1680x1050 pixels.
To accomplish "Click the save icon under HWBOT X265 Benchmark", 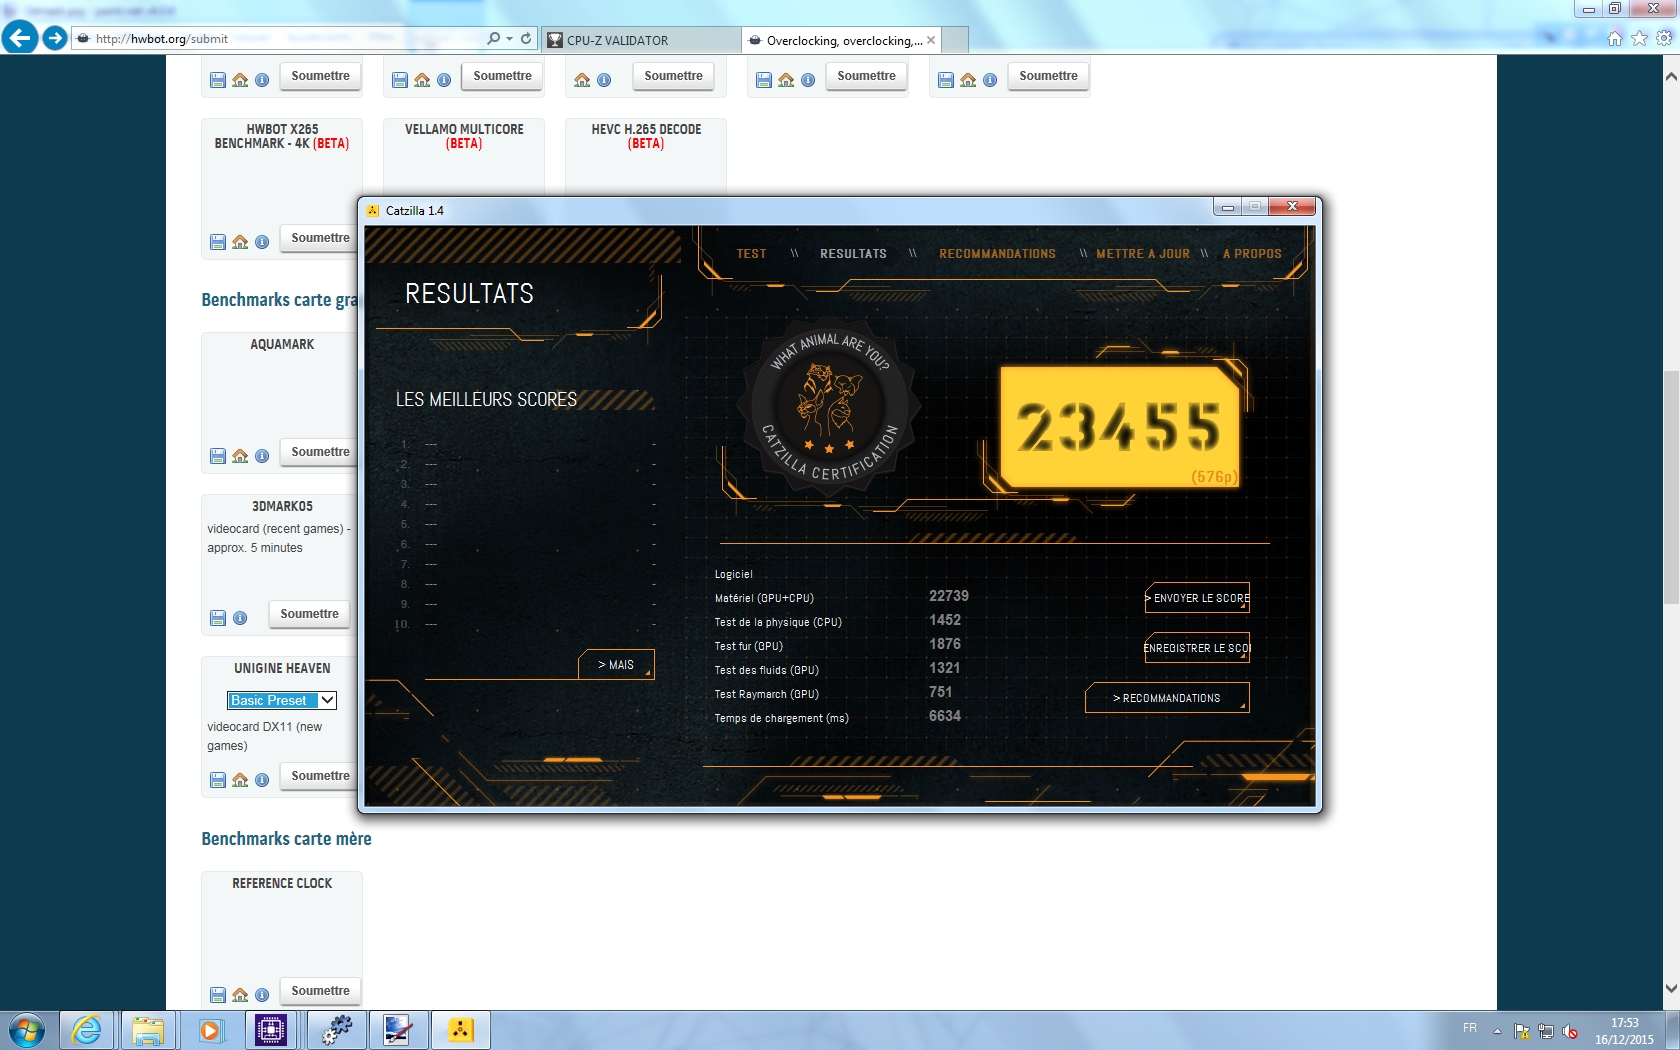I will [218, 242].
